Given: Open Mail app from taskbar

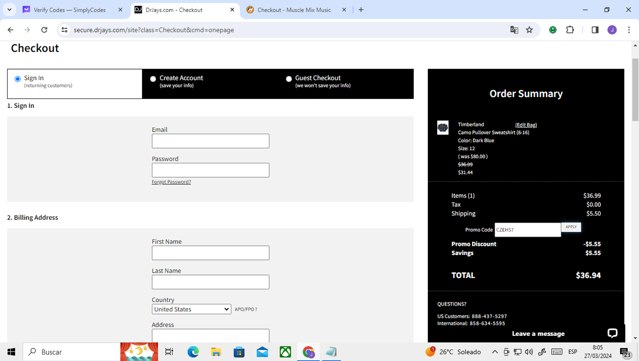Looking at the screenshot, I should [262, 352].
